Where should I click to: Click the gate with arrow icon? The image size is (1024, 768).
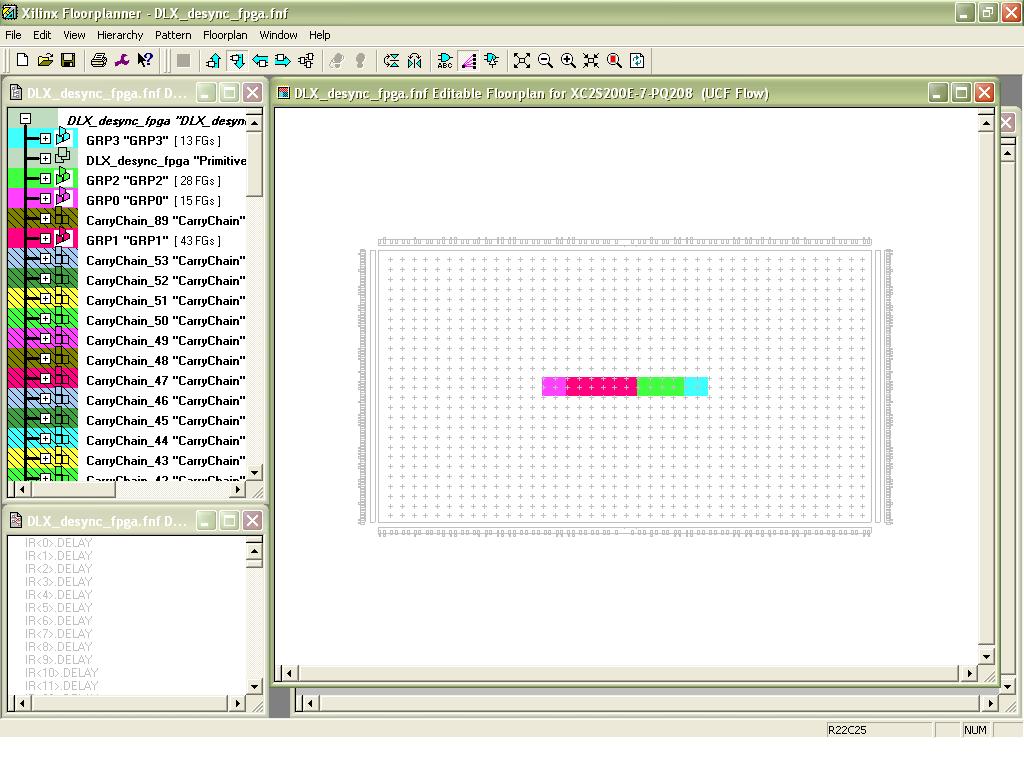coord(491,61)
